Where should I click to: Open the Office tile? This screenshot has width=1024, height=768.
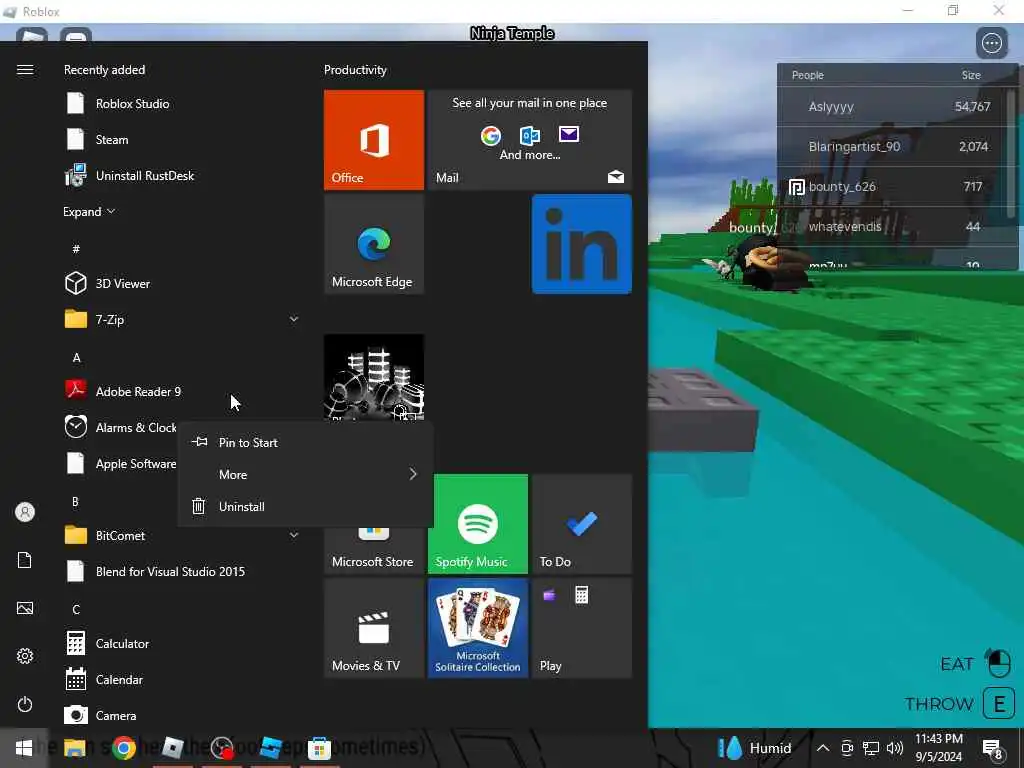[374, 140]
